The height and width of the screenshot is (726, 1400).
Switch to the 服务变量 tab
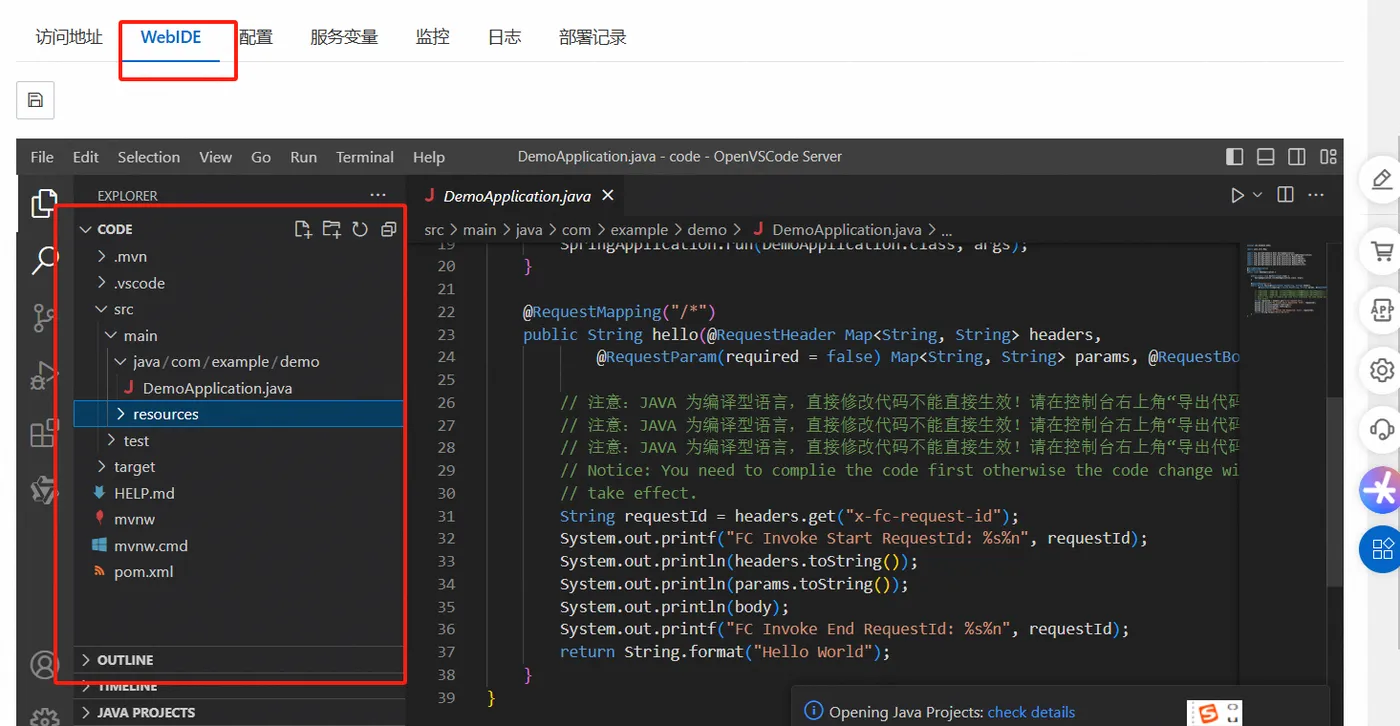pos(344,37)
